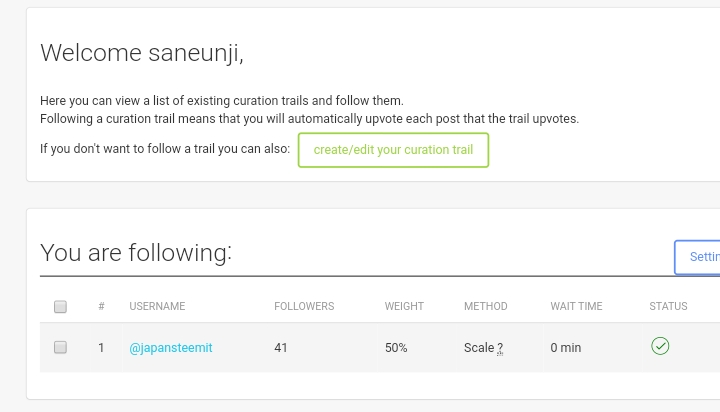Check the @japansteemit row checkbox
The height and width of the screenshot is (412, 720).
pyautogui.click(x=60, y=348)
